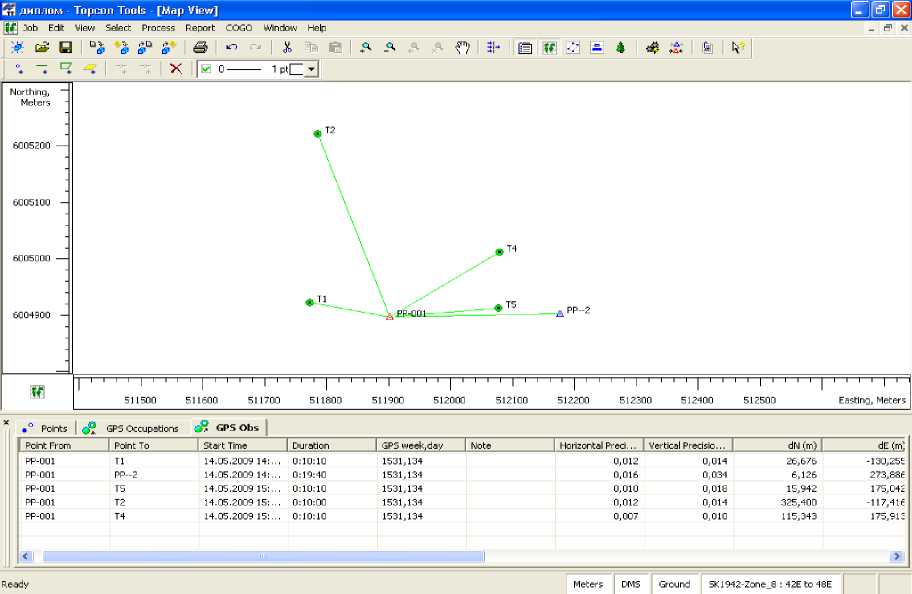Open the COGO menu
Viewport: 912px width, 594px height.
pos(239,28)
